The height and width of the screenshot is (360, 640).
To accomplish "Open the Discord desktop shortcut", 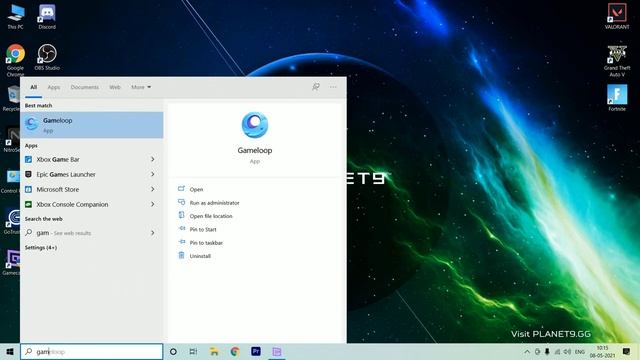I will [47, 17].
